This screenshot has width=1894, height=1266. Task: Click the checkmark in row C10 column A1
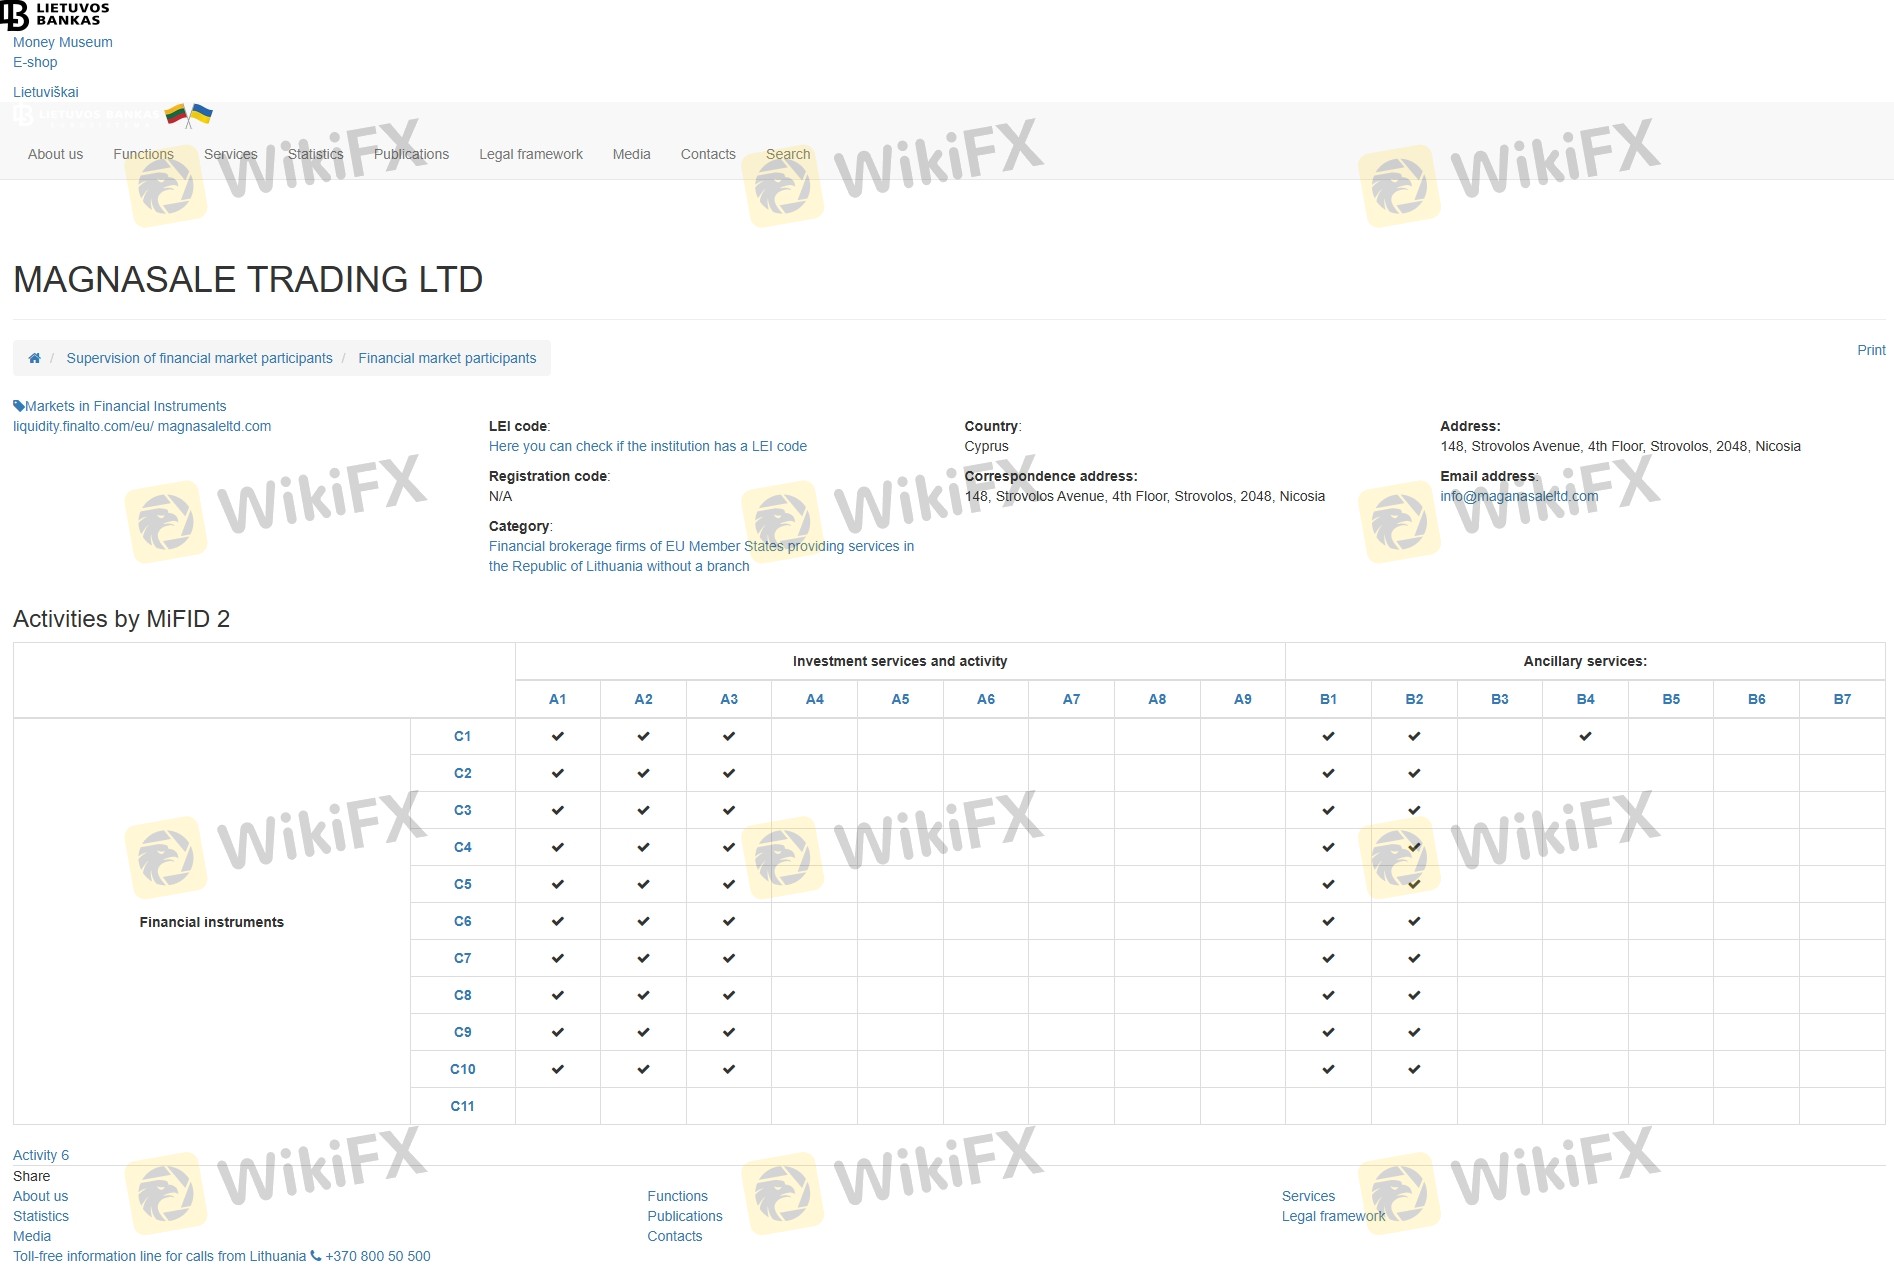pos(558,1069)
